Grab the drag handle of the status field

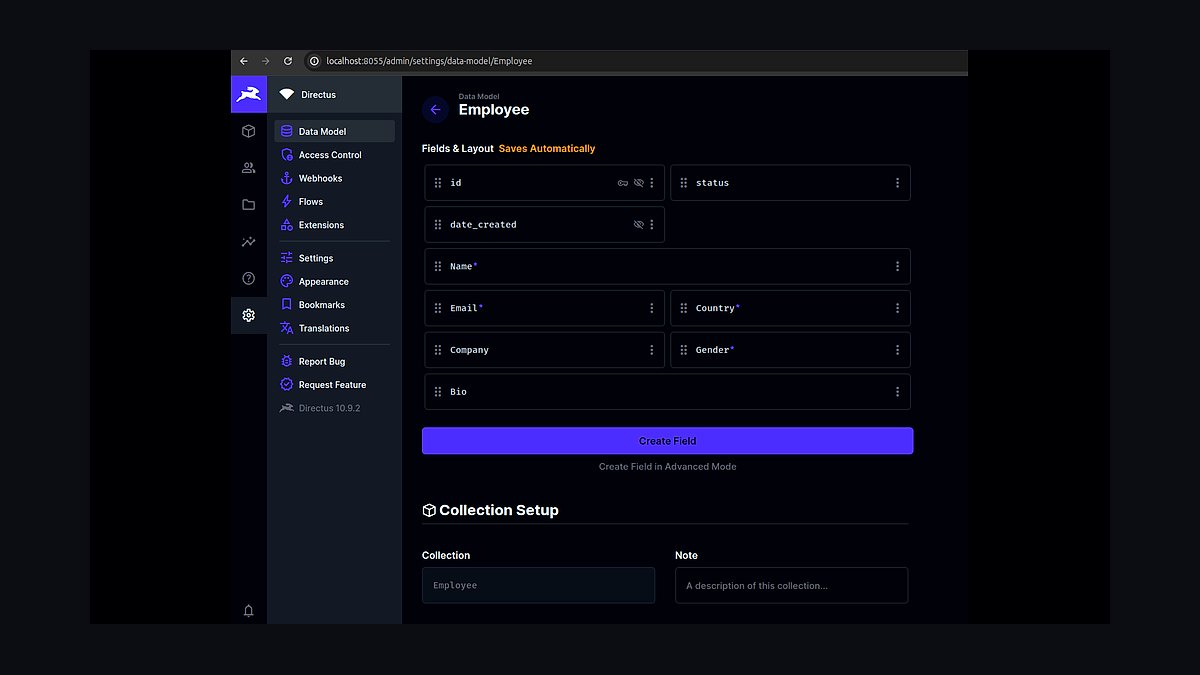tap(684, 183)
